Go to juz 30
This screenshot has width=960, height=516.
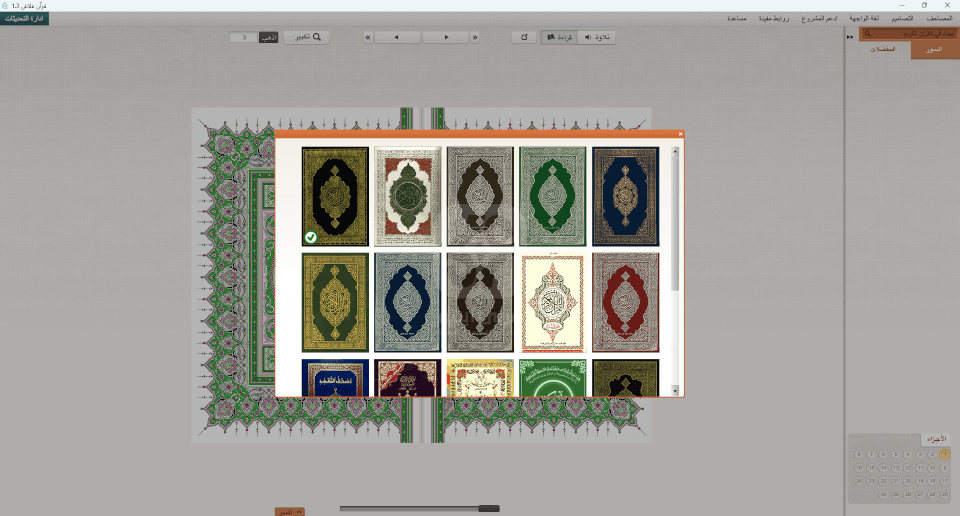(883, 494)
